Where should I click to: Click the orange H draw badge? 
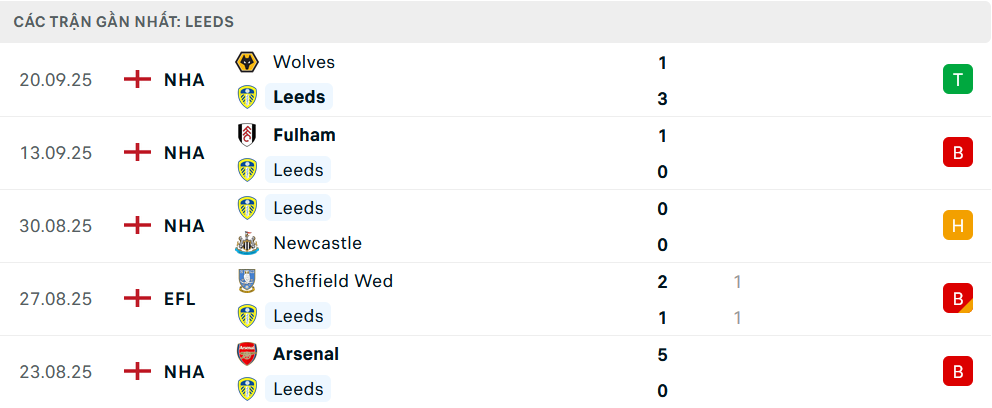point(957,226)
